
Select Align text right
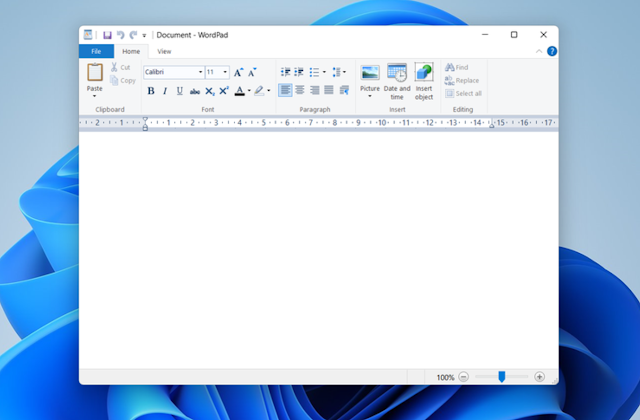tap(314, 90)
